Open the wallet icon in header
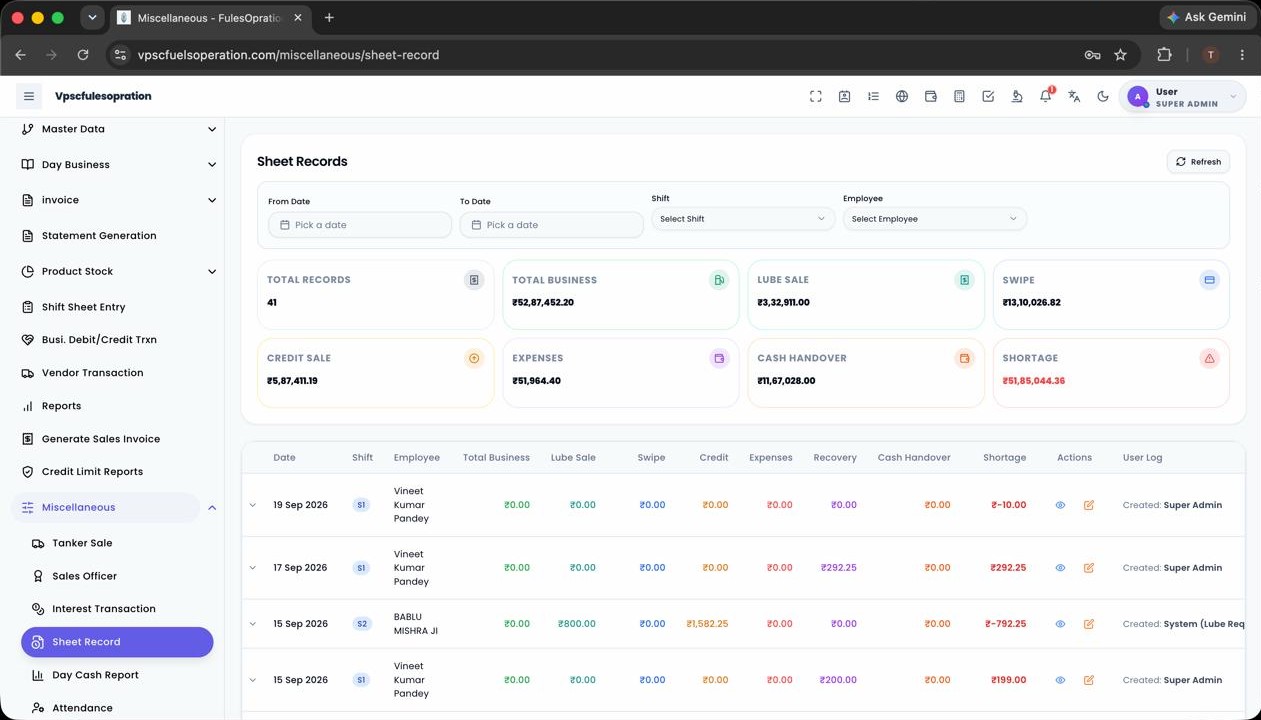This screenshot has width=1261, height=720. click(931, 96)
